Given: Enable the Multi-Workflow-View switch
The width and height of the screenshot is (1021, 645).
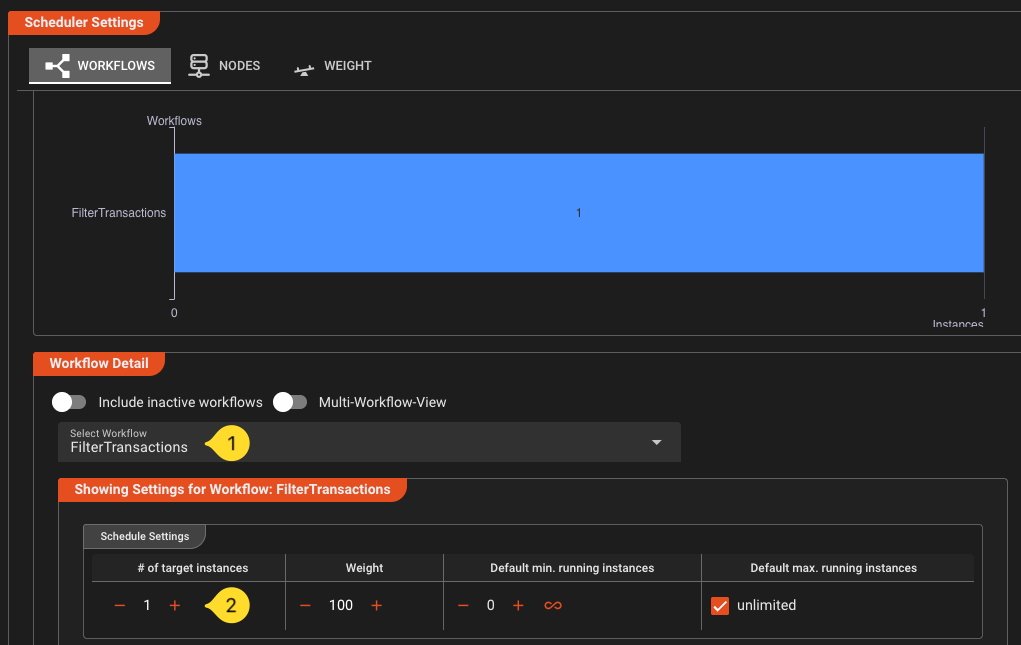Looking at the screenshot, I should (290, 402).
